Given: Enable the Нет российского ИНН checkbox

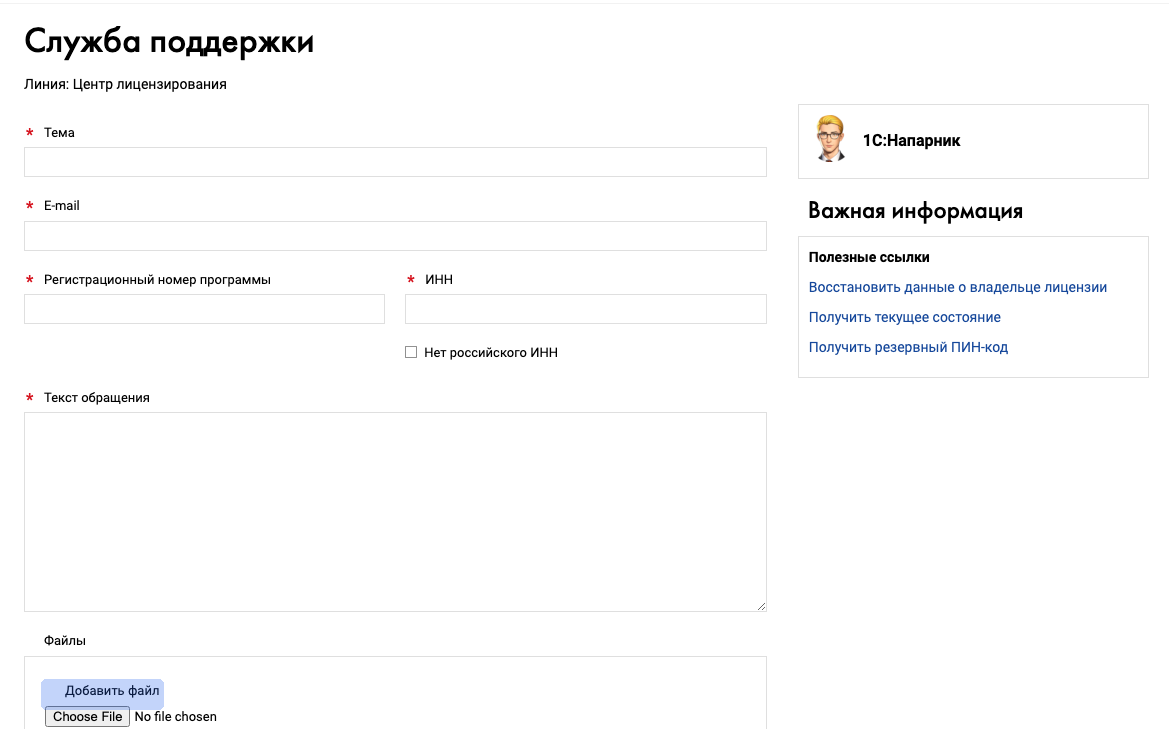Looking at the screenshot, I should 411,352.
